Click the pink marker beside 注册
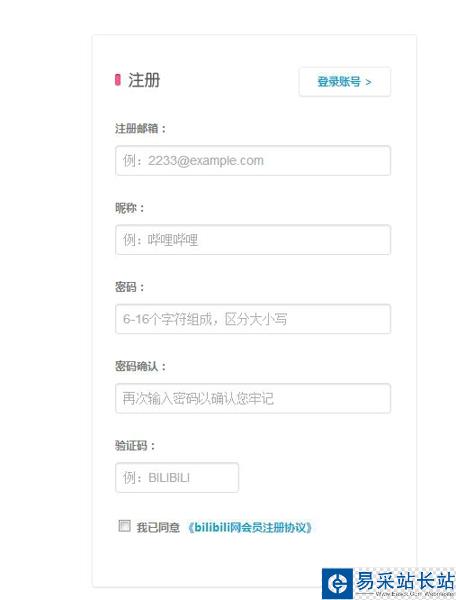 118,80
